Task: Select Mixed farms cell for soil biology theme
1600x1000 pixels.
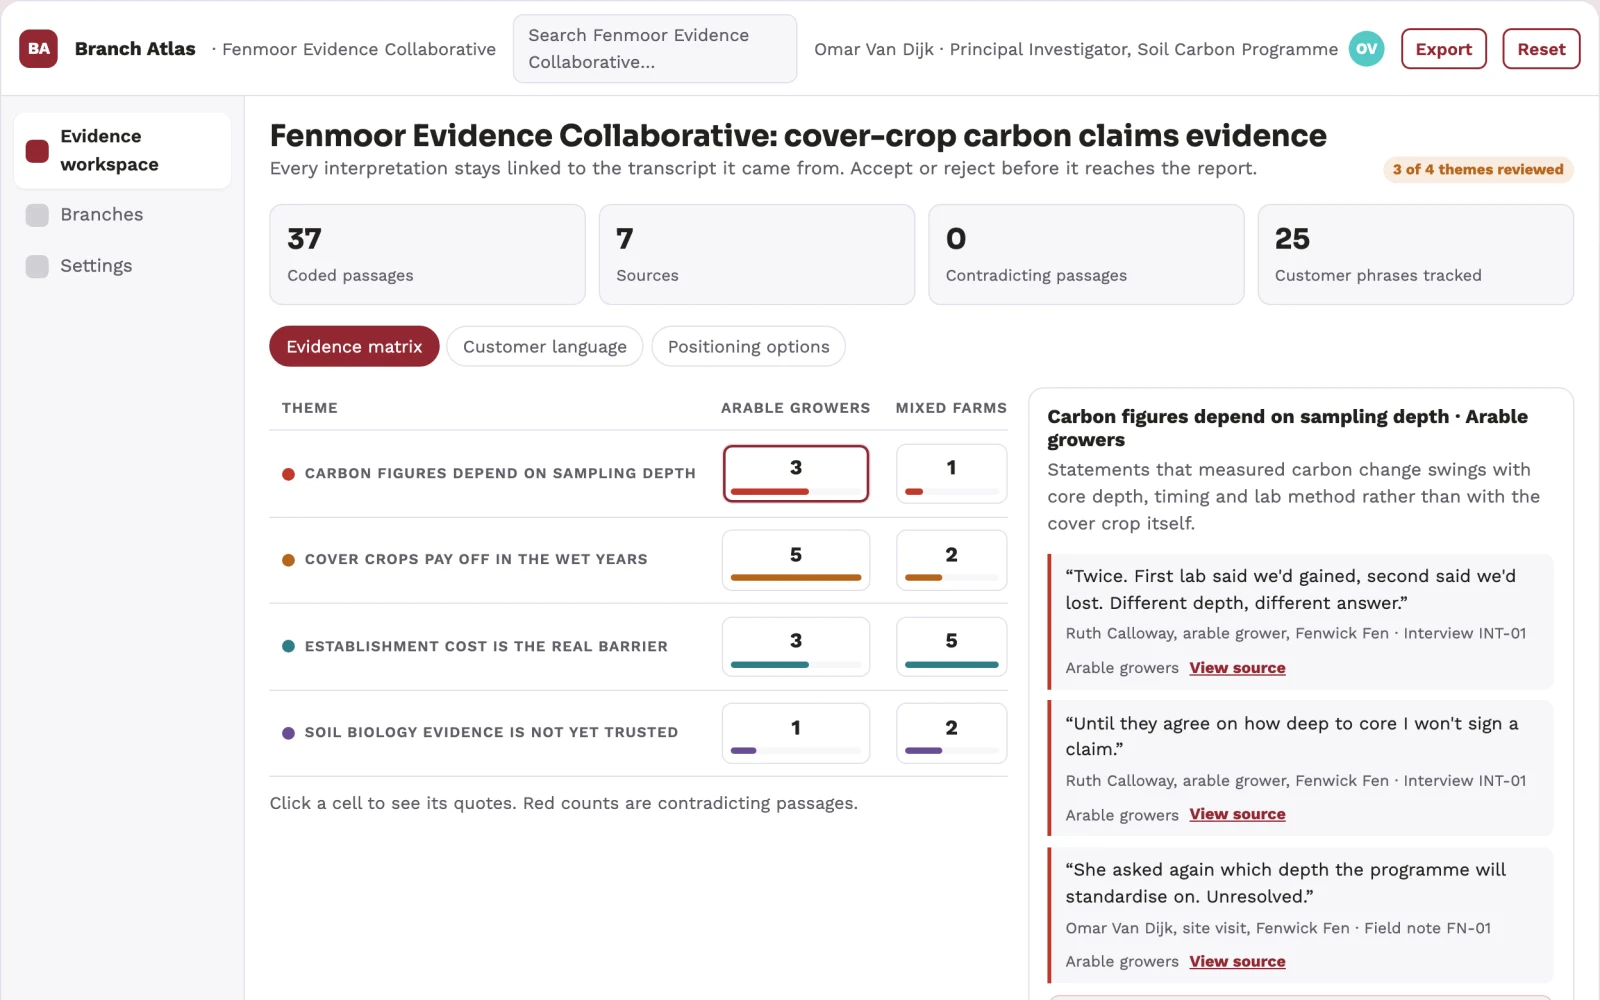Action: point(951,733)
